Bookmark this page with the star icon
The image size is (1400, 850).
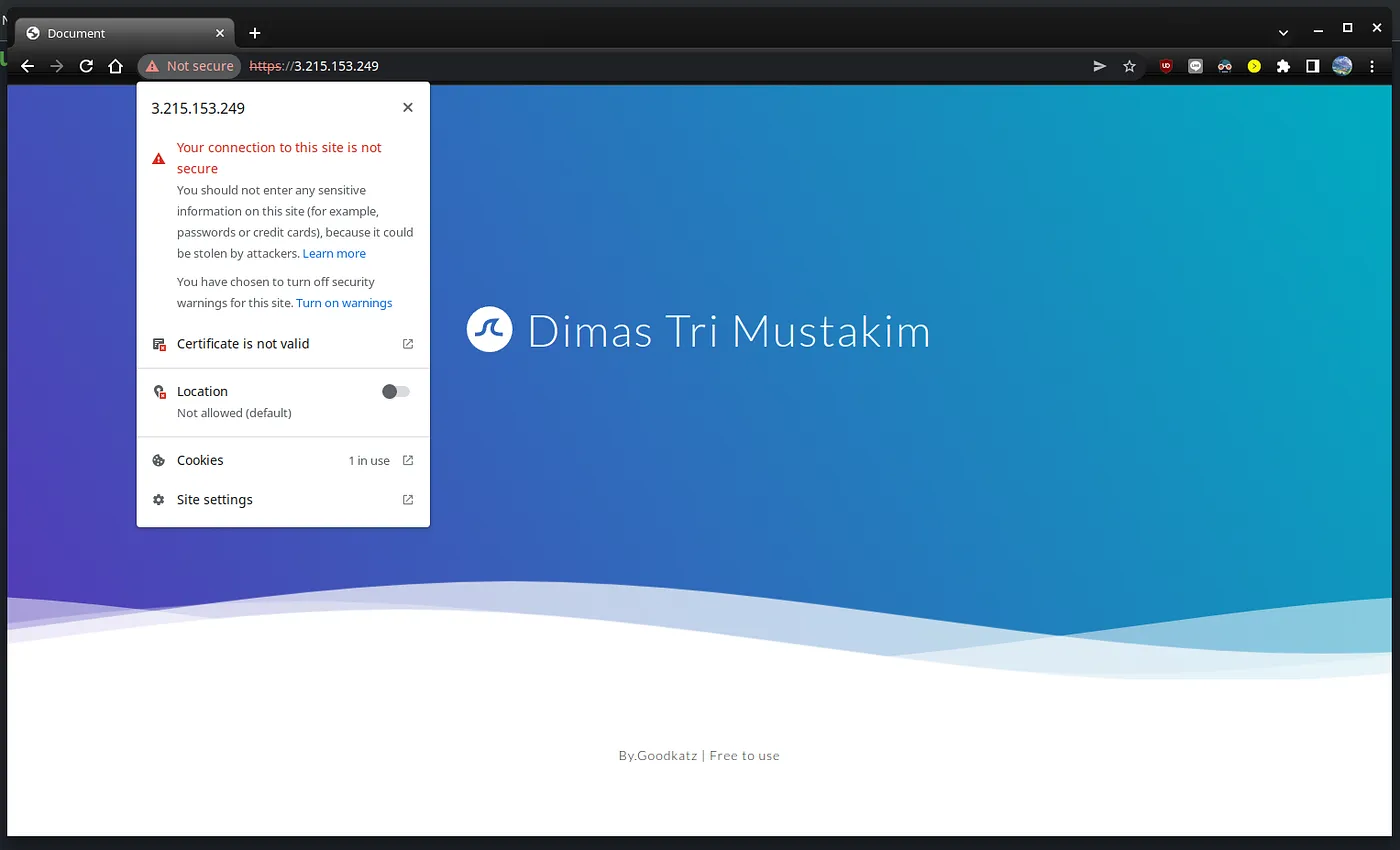pyautogui.click(x=1129, y=66)
